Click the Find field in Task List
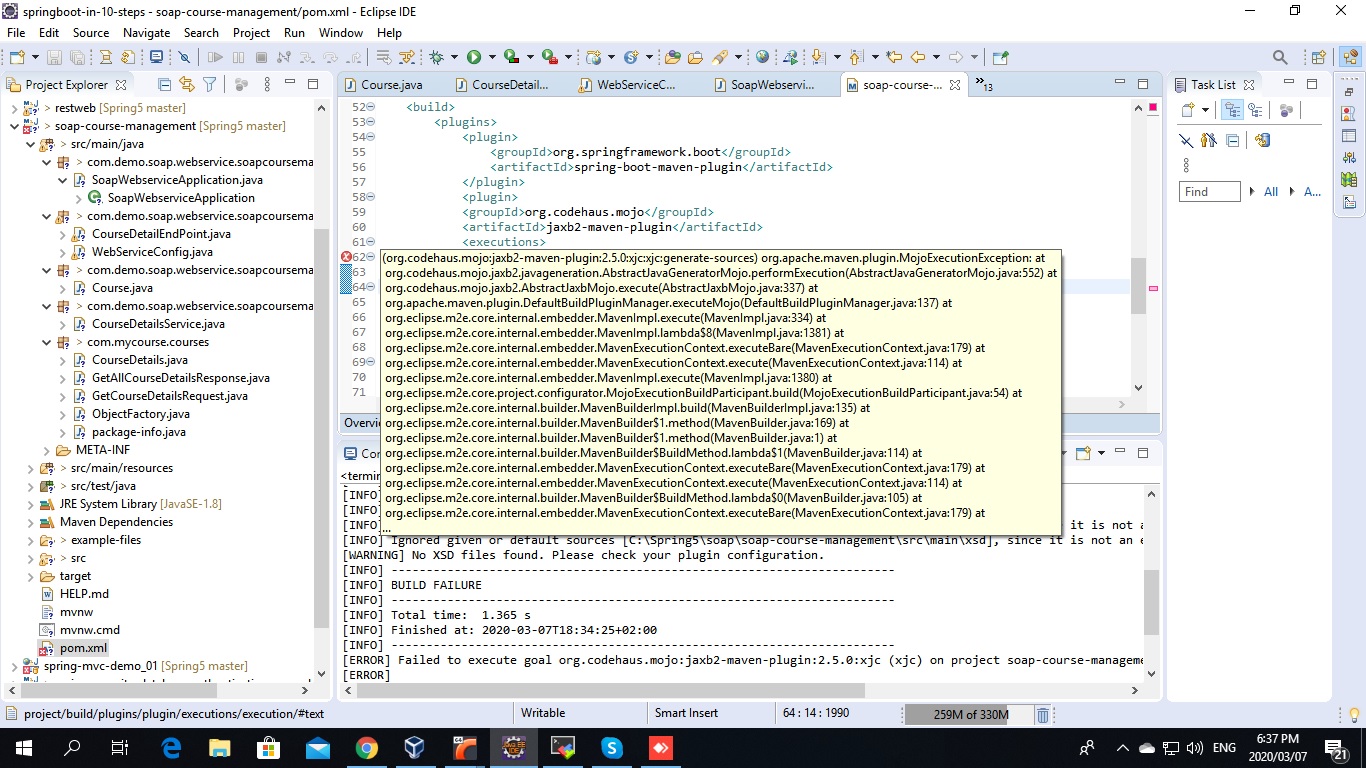This screenshot has width=1366, height=768. (1209, 192)
